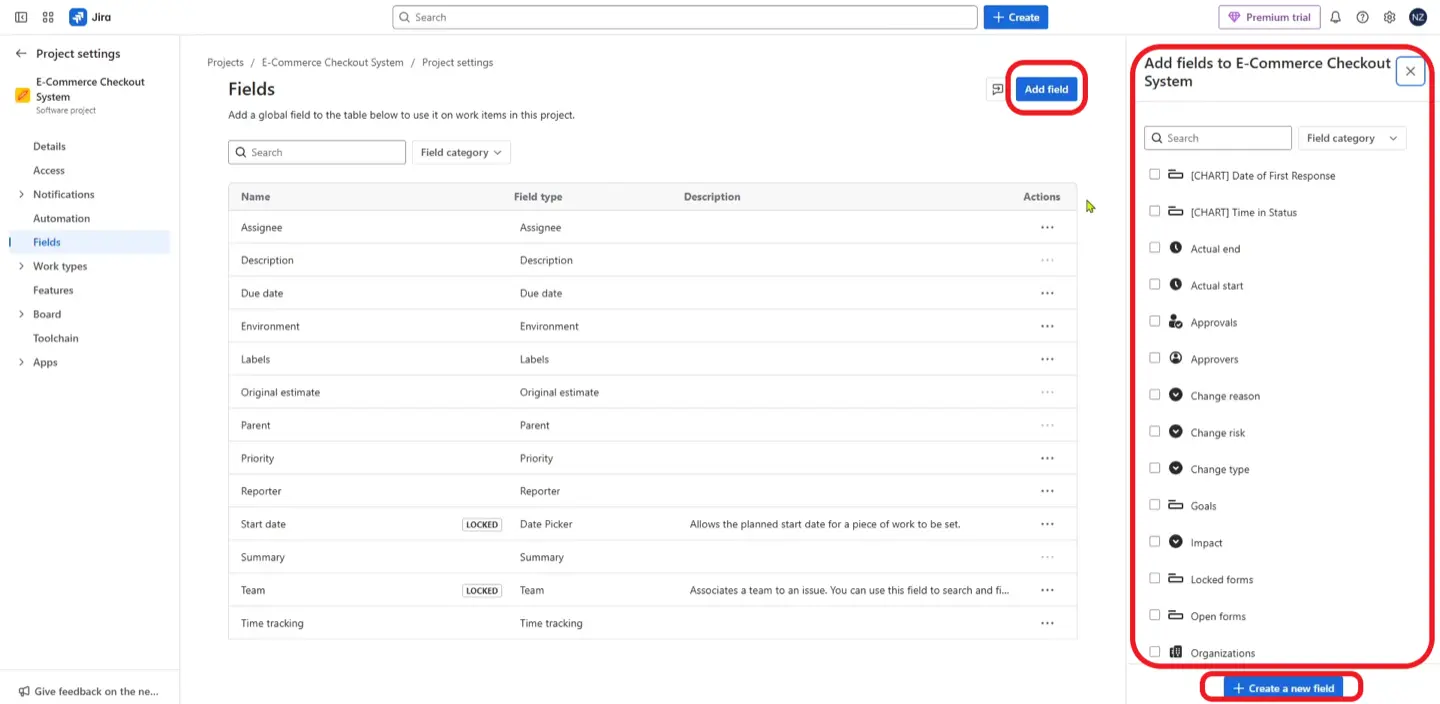Tick the Actual end checkbox
The image size is (1440, 704).
pyautogui.click(x=1154, y=247)
